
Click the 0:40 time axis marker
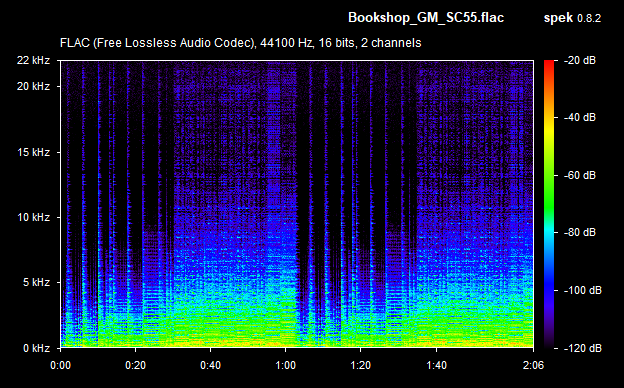tap(211, 365)
